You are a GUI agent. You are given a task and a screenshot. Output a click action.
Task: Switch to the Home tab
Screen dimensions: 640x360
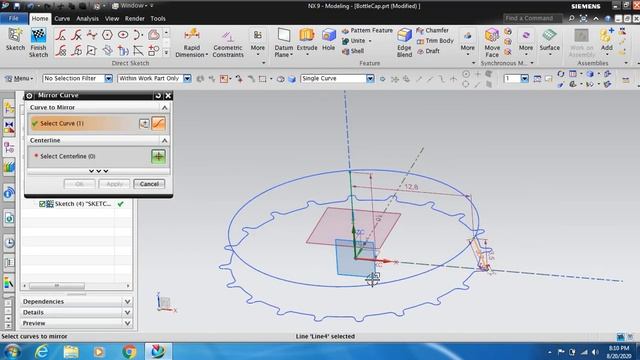40,19
